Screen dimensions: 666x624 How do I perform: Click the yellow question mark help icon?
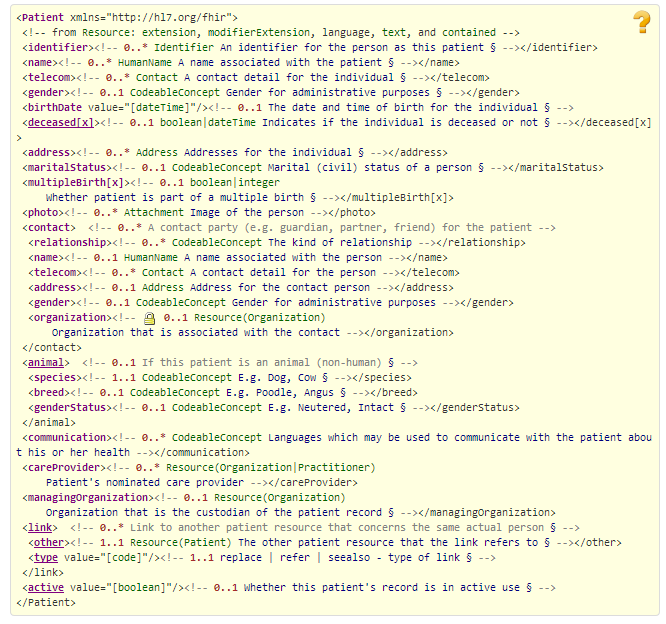tap(641, 21)
